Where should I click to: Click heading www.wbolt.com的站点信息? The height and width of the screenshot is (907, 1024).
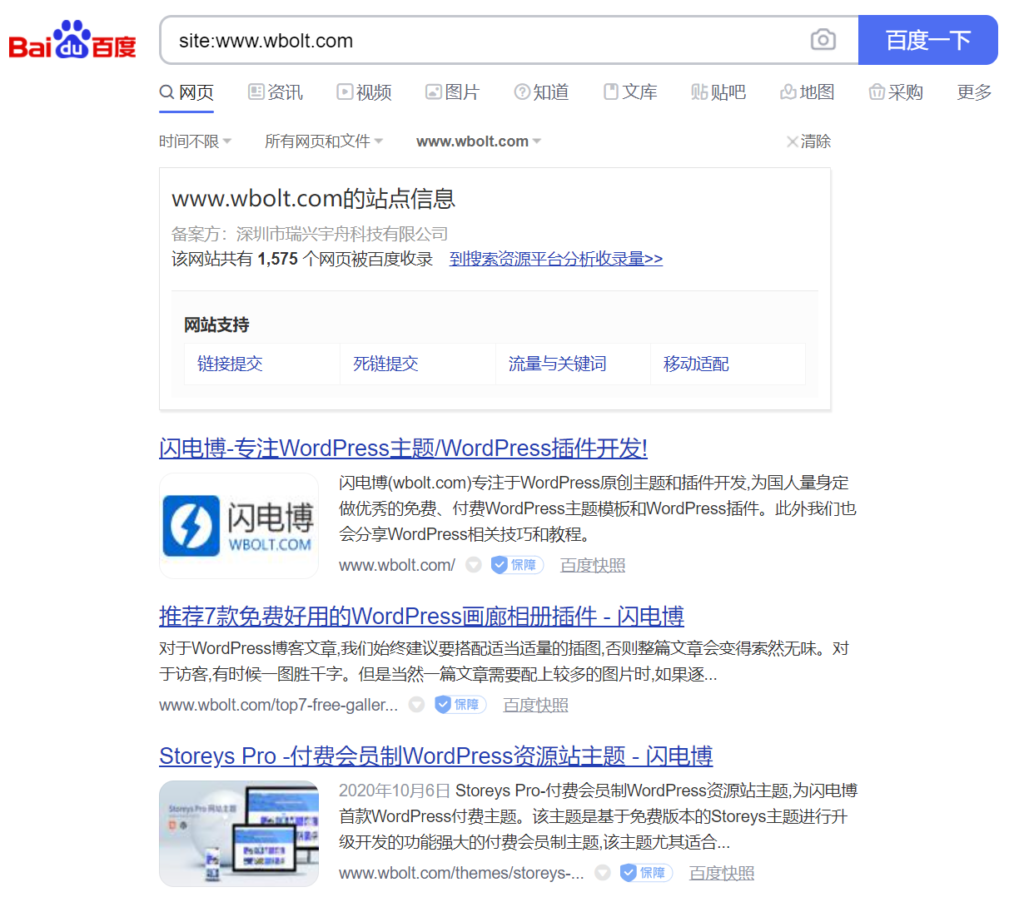pos(313,199)
